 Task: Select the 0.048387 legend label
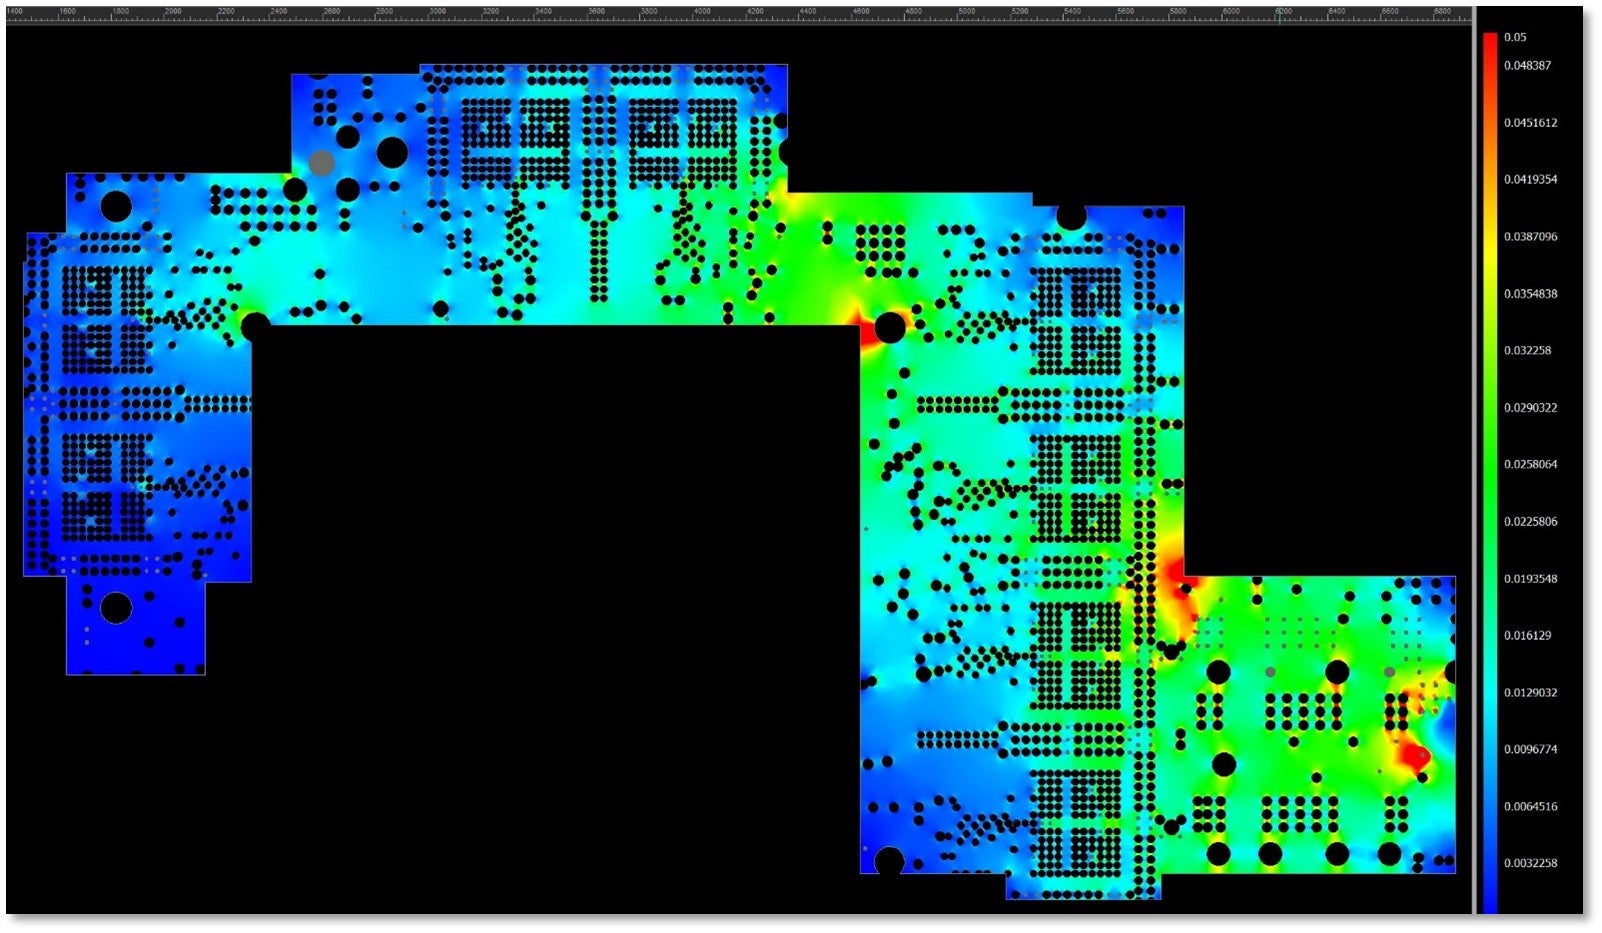click(1527, 66)
